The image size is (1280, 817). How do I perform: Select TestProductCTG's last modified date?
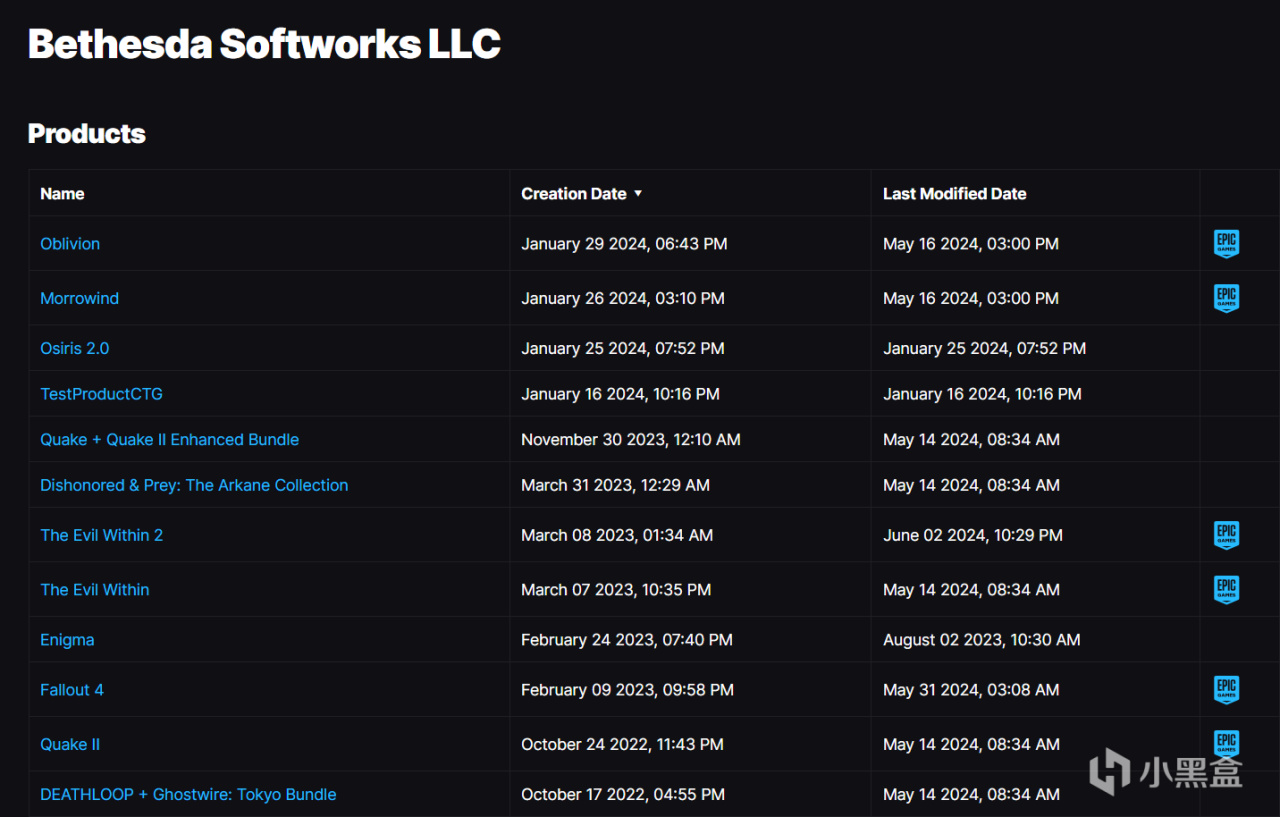982,394
